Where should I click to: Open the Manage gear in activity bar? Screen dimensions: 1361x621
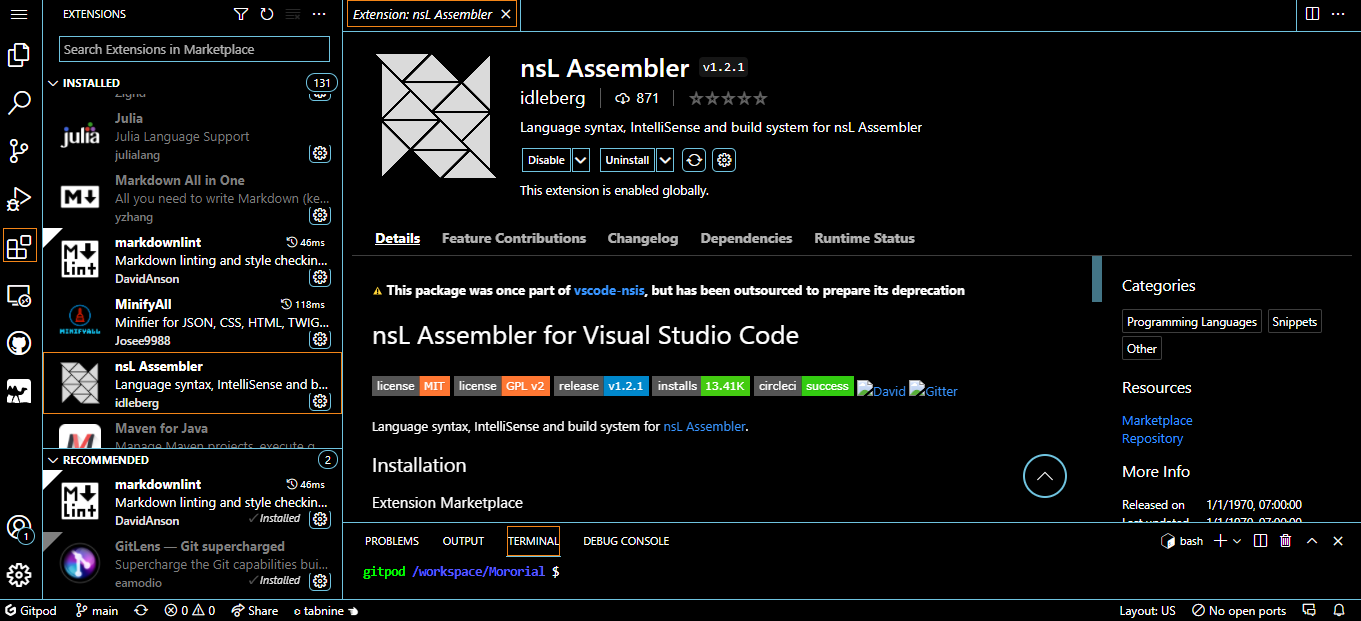(19, 575)
